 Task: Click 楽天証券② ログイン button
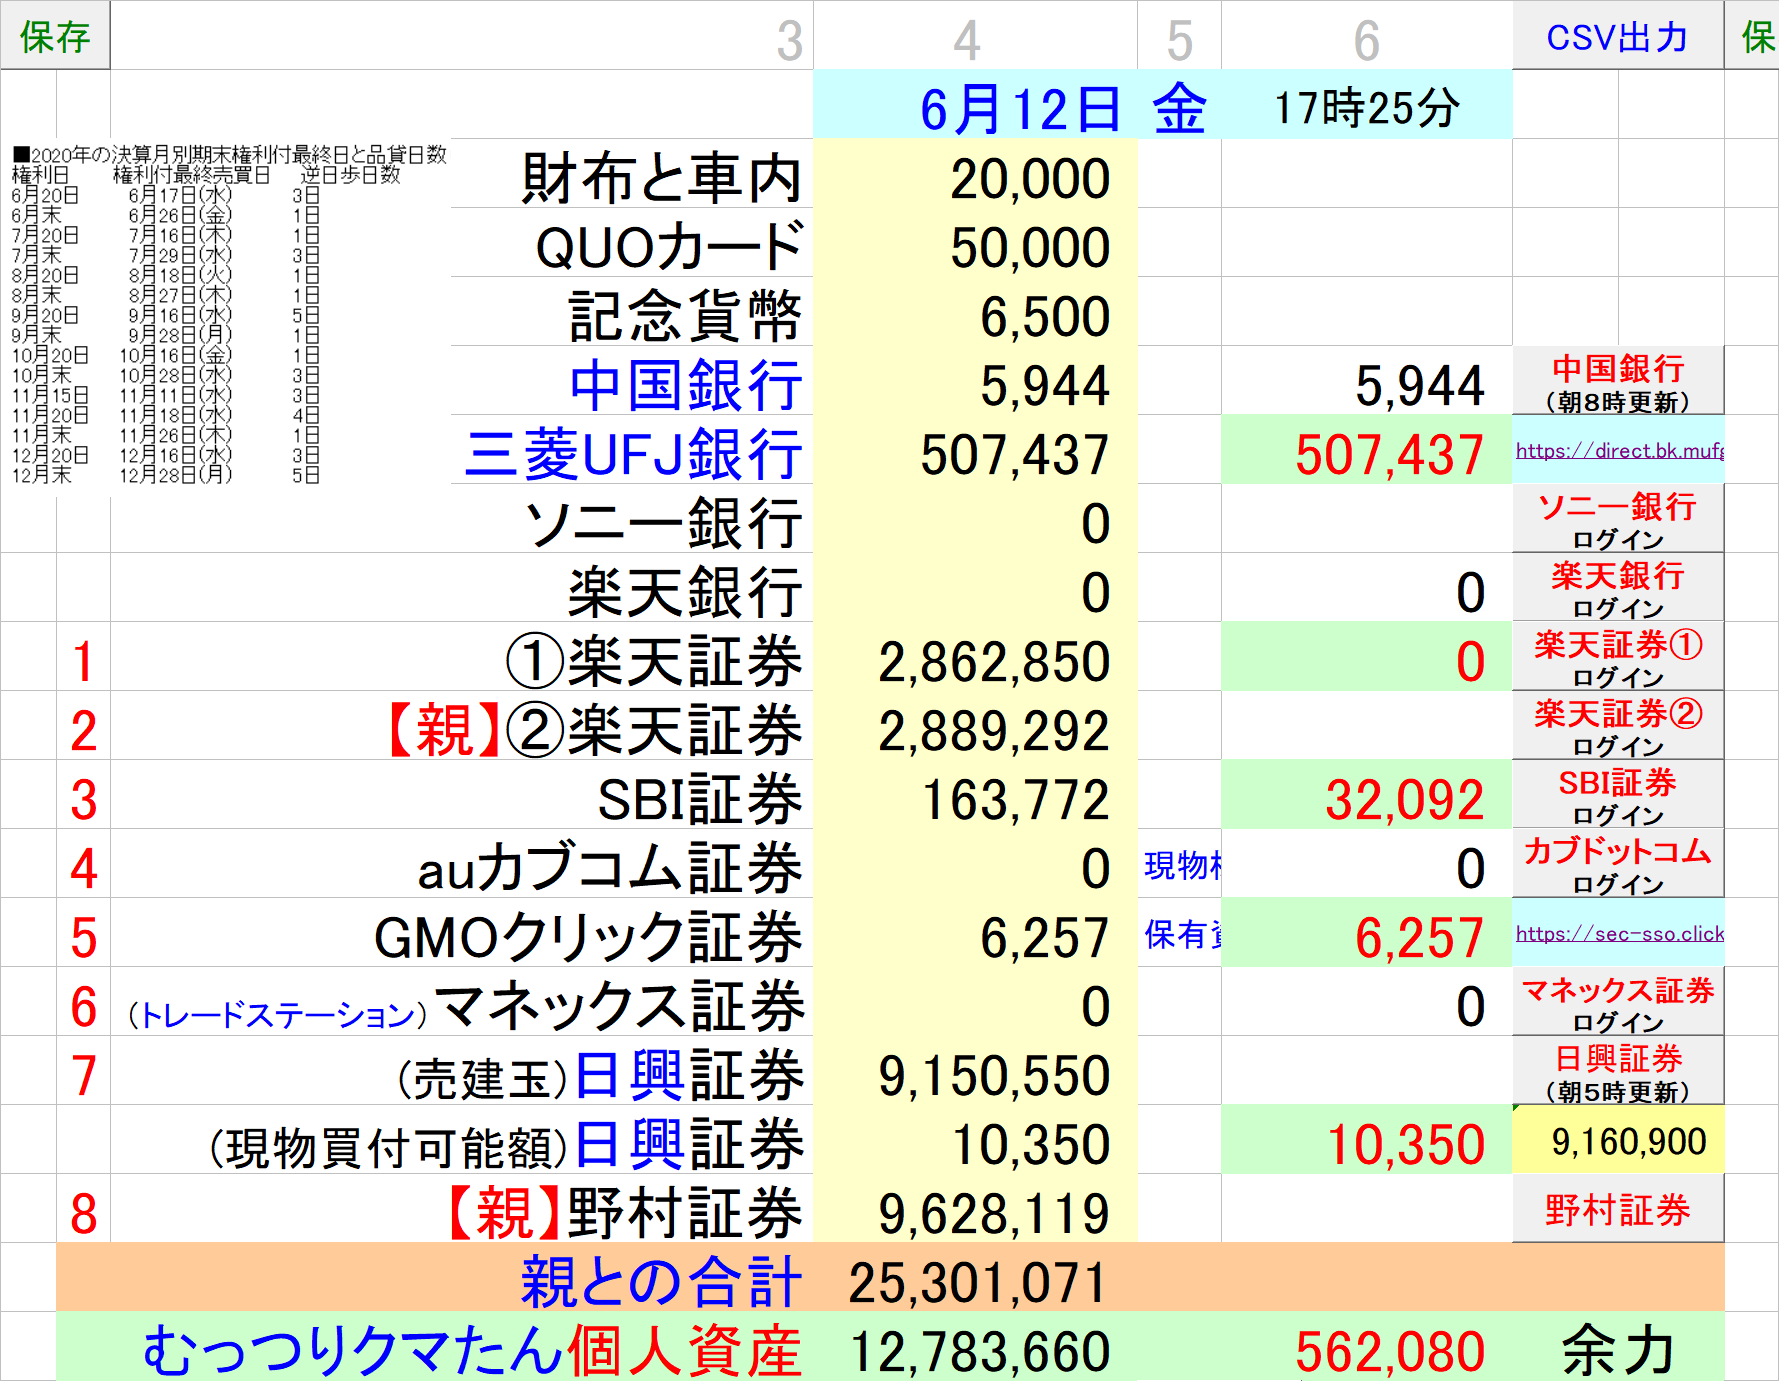pos(1617,726)
